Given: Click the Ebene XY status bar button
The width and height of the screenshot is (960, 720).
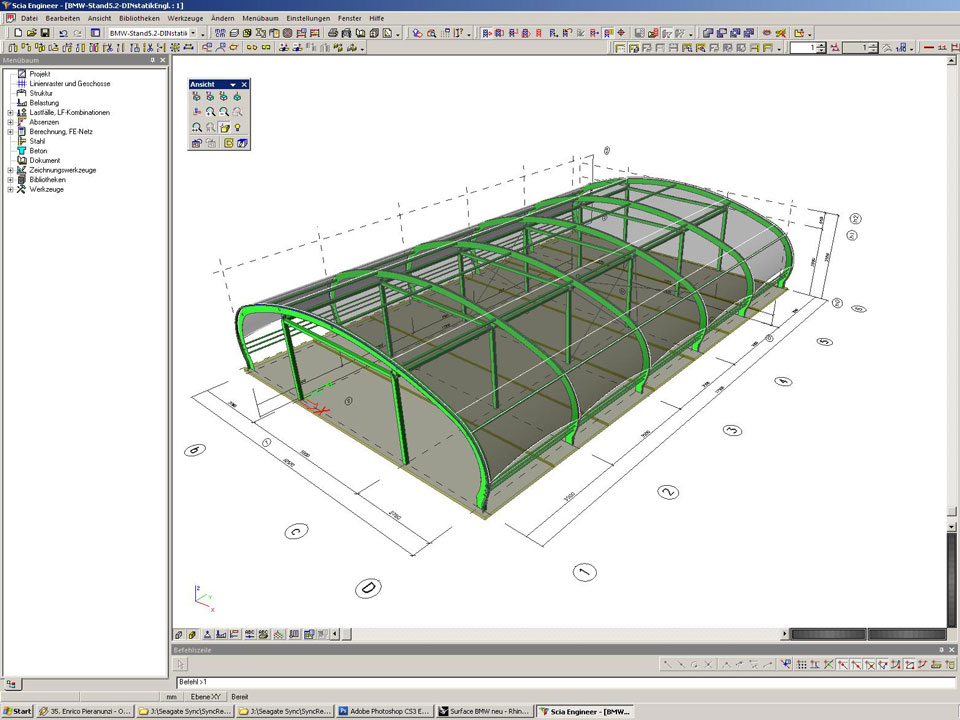Looking at the screenshot, I should (x=207, y=696).
